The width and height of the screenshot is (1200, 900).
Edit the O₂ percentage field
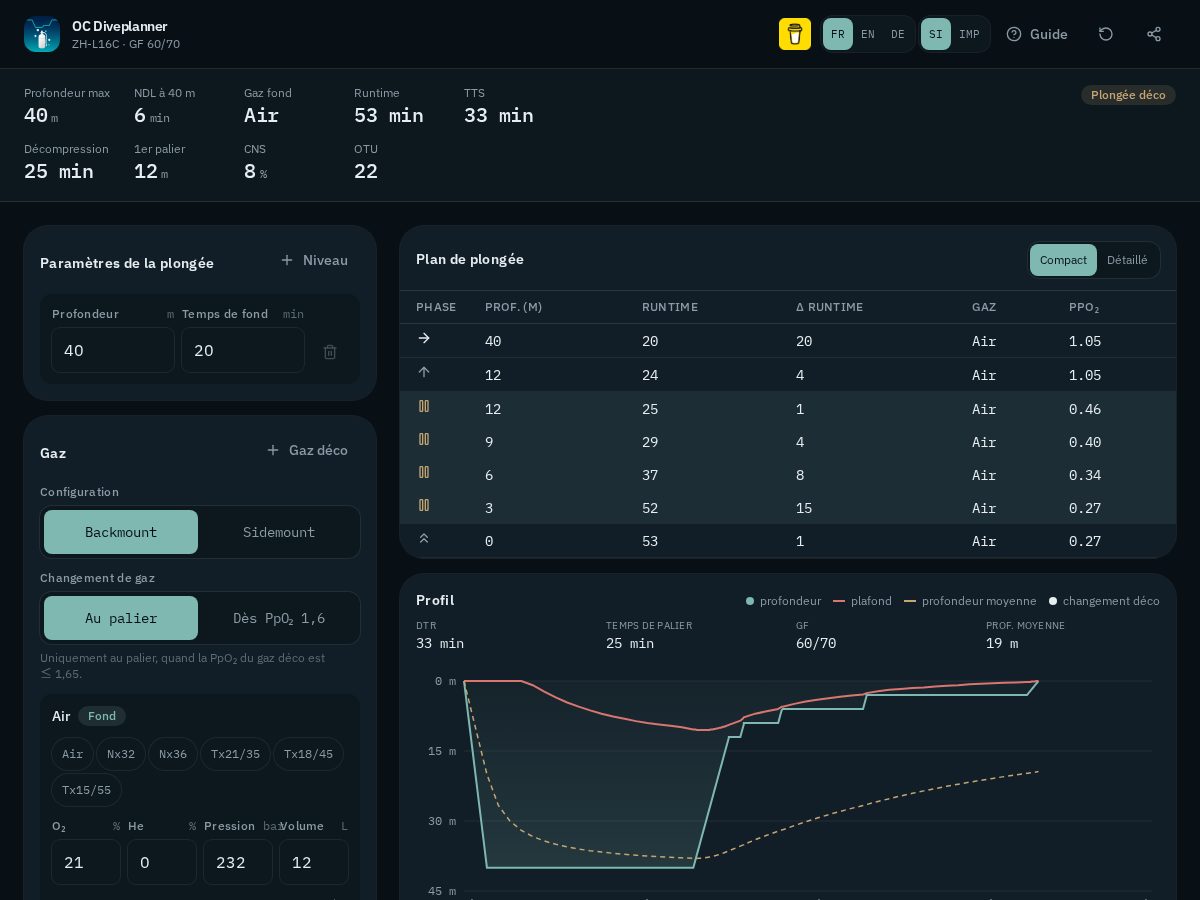point(86,862)
